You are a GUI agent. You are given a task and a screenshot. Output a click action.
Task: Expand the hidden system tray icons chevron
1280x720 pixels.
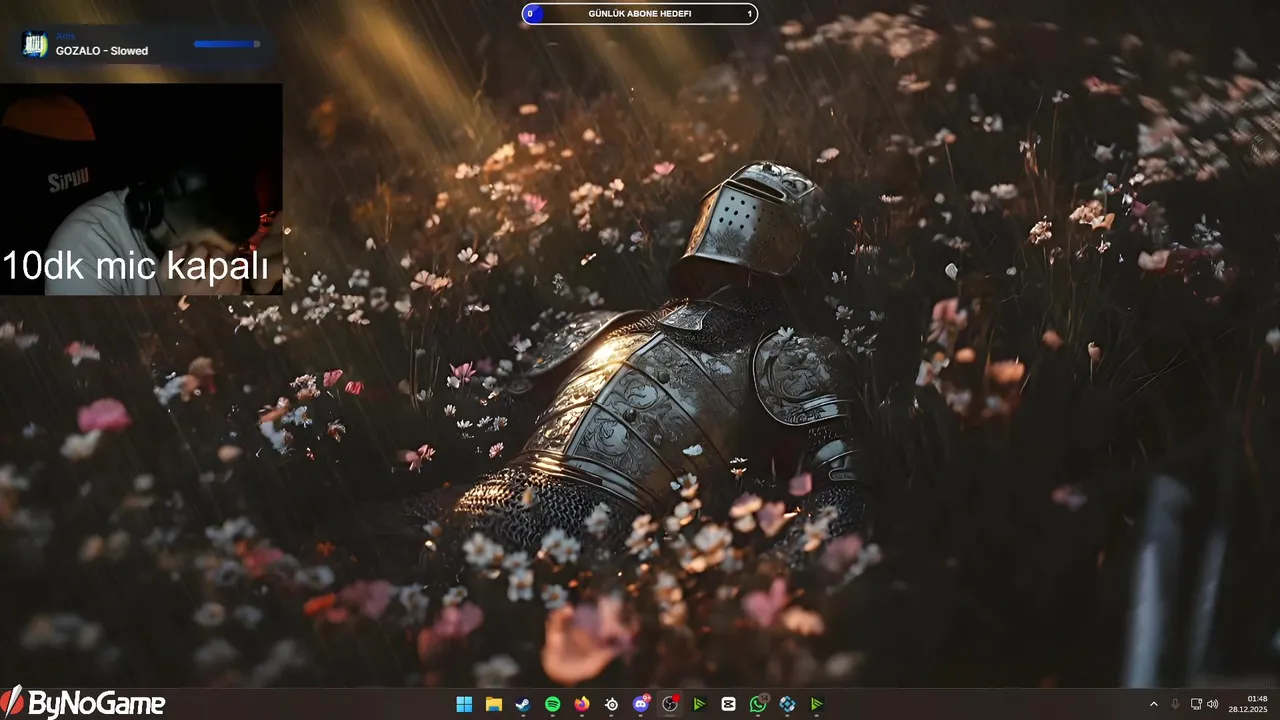pyautogui.click(x=1153, y=704)
